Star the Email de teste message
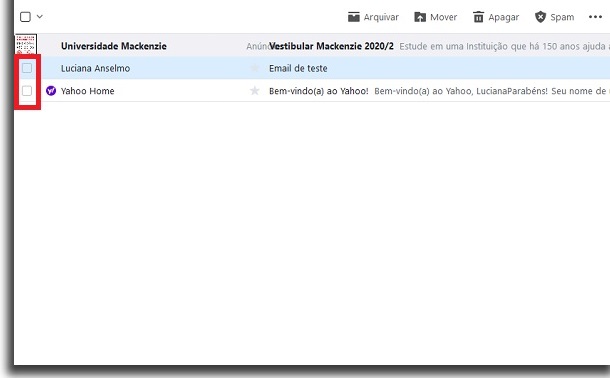This screenshot has width=610, height=378. click(x=254, y=68)
